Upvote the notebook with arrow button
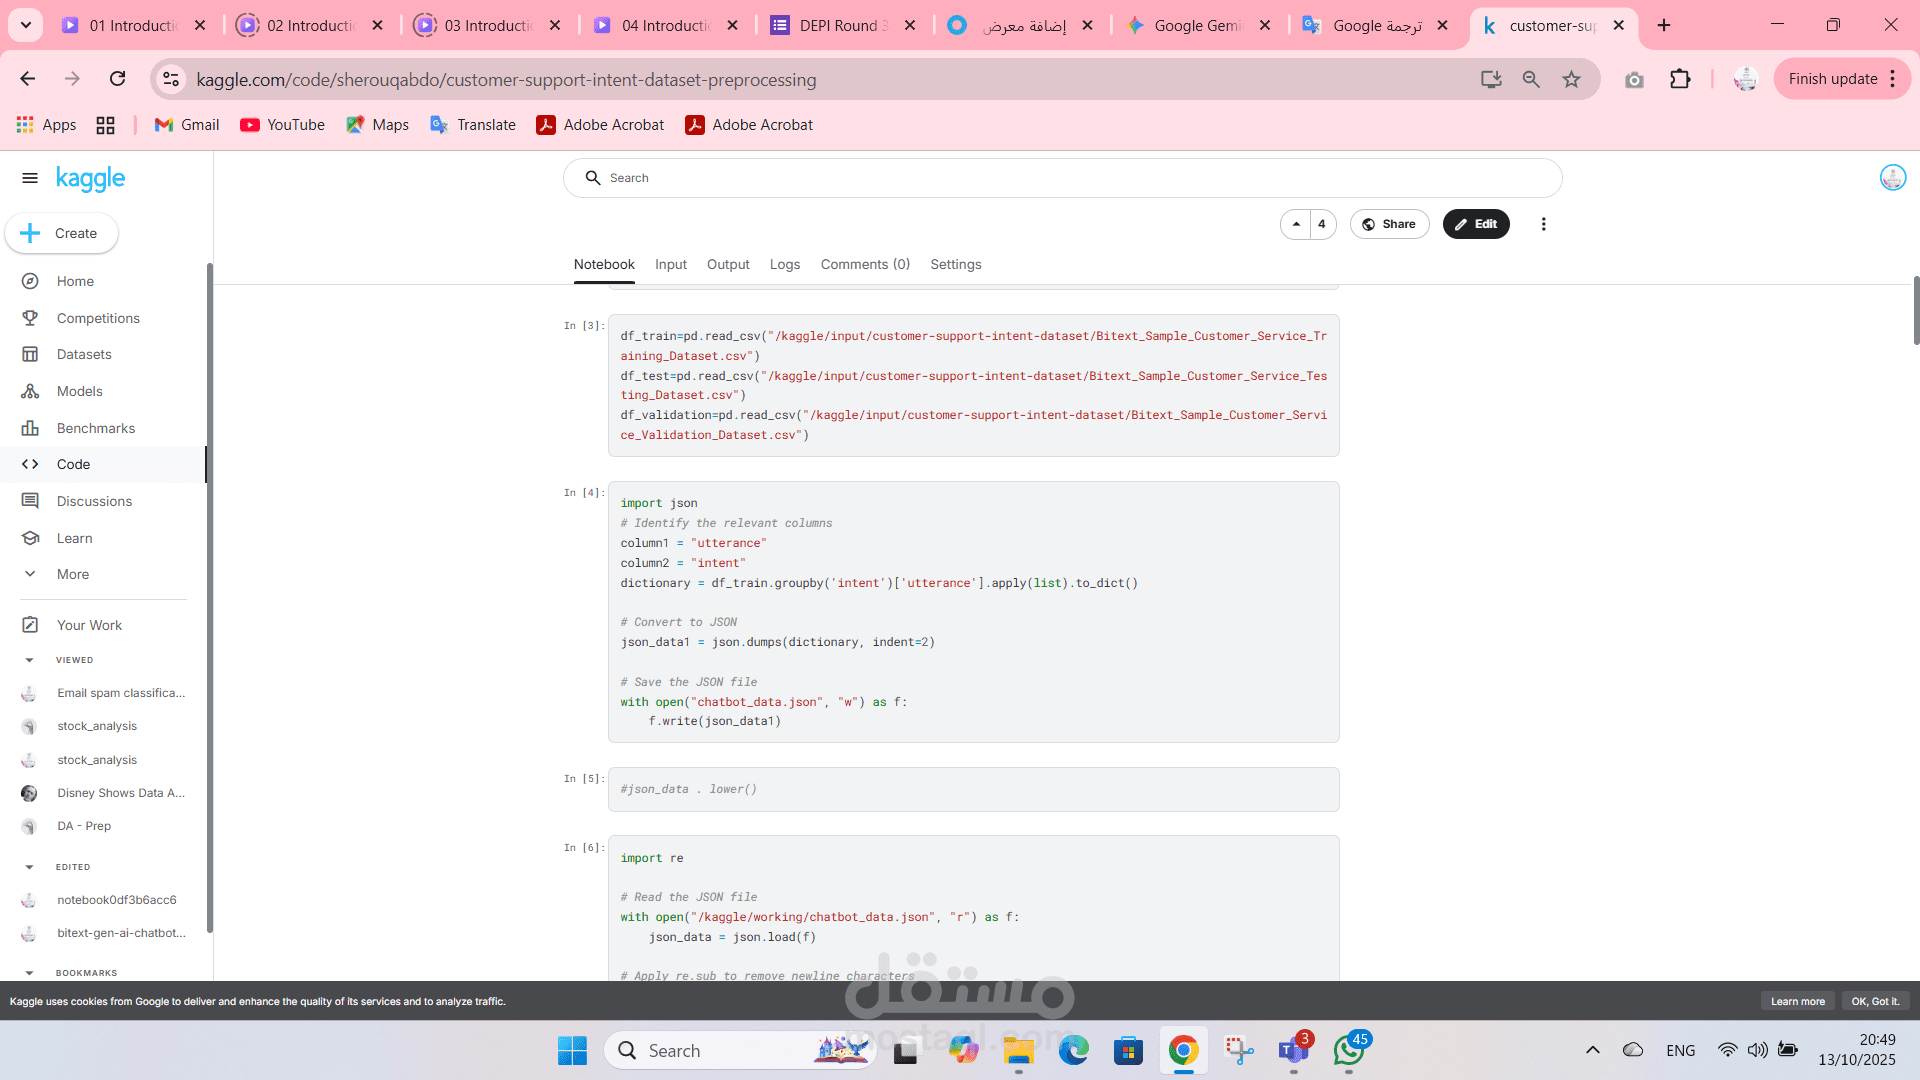 pos(1296,224)
